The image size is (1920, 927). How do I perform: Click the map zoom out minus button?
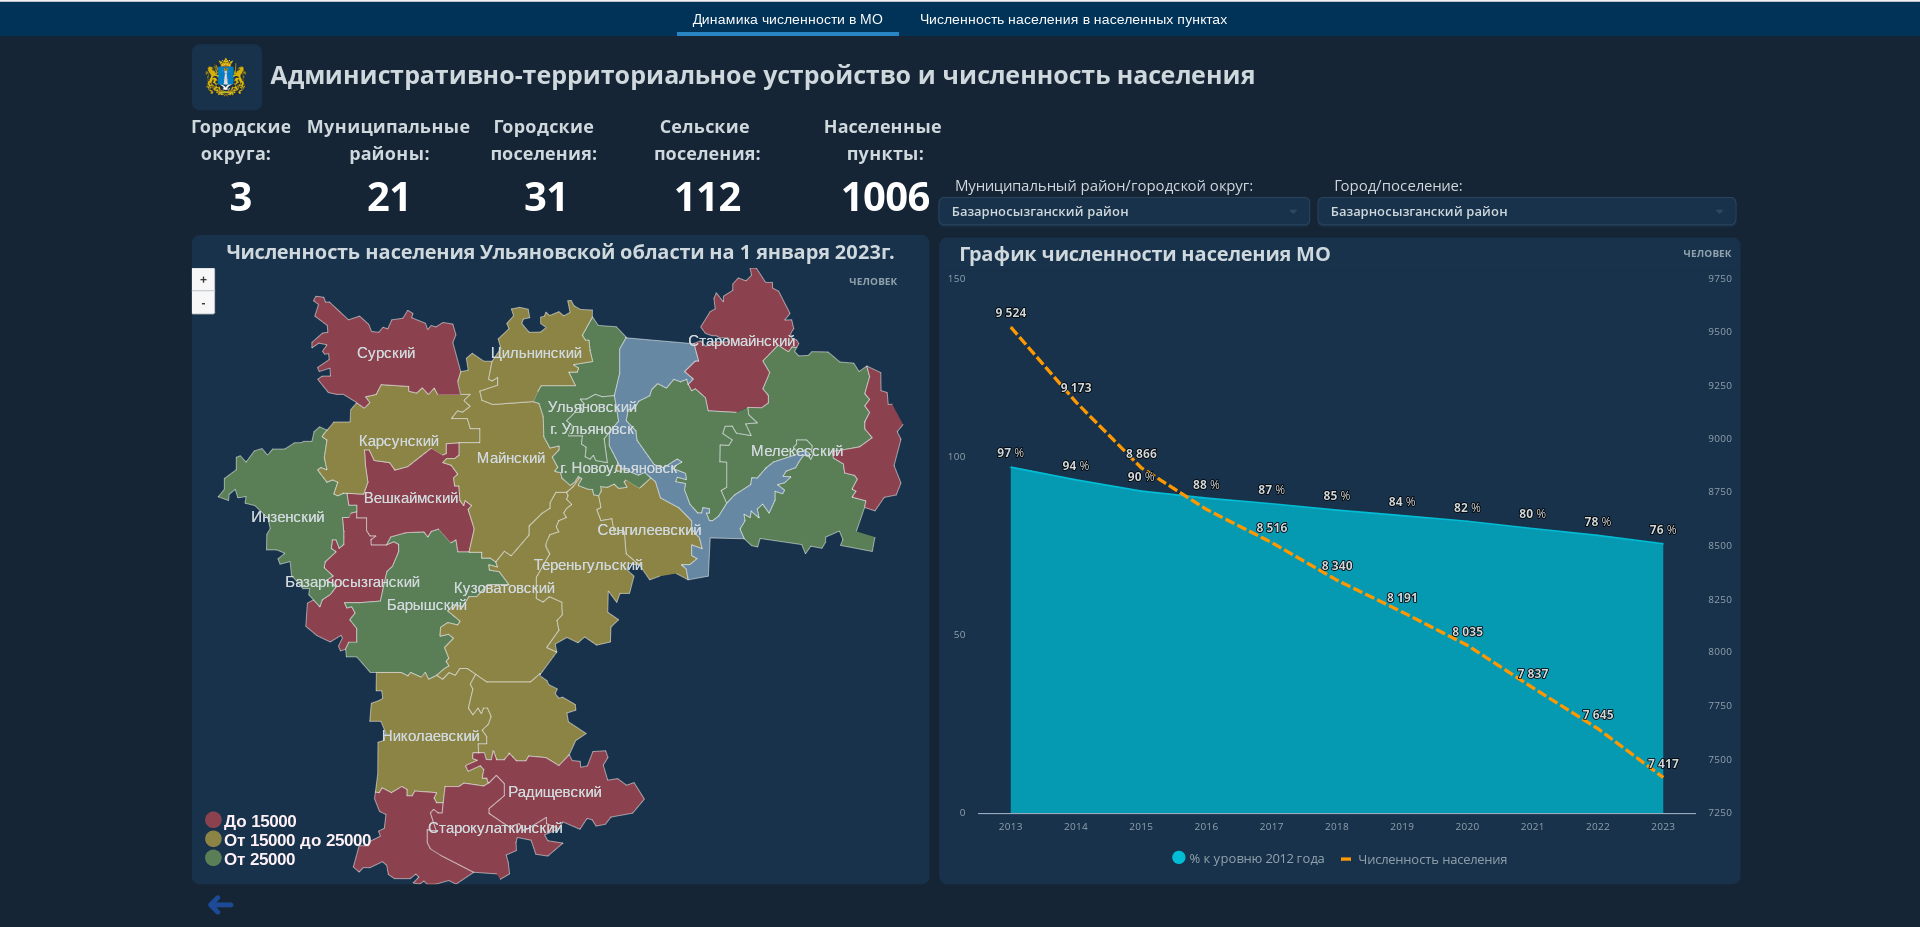(x=203, y=303)
